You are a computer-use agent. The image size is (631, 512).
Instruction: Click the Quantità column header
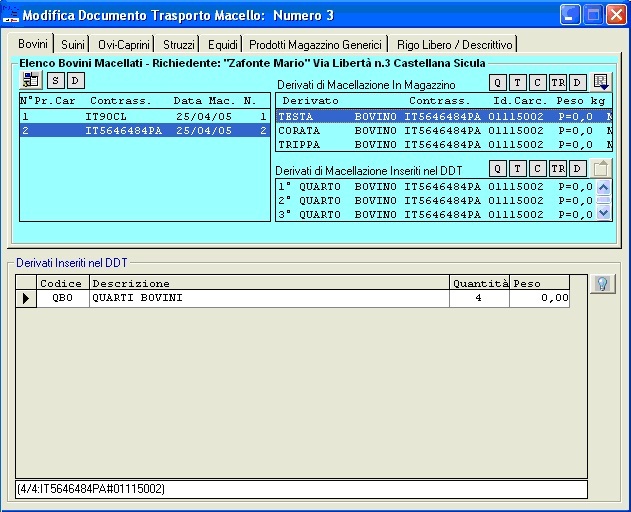pyautogui.click(x=479, y=283)
